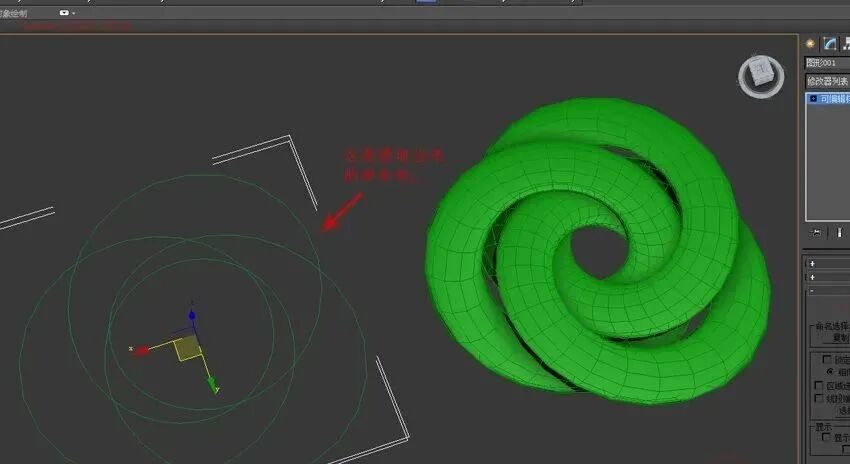Viewport: 850px width, 464px height.
Task: Enable the 显示 checkbox in display group
Action: tap(826, 437)
